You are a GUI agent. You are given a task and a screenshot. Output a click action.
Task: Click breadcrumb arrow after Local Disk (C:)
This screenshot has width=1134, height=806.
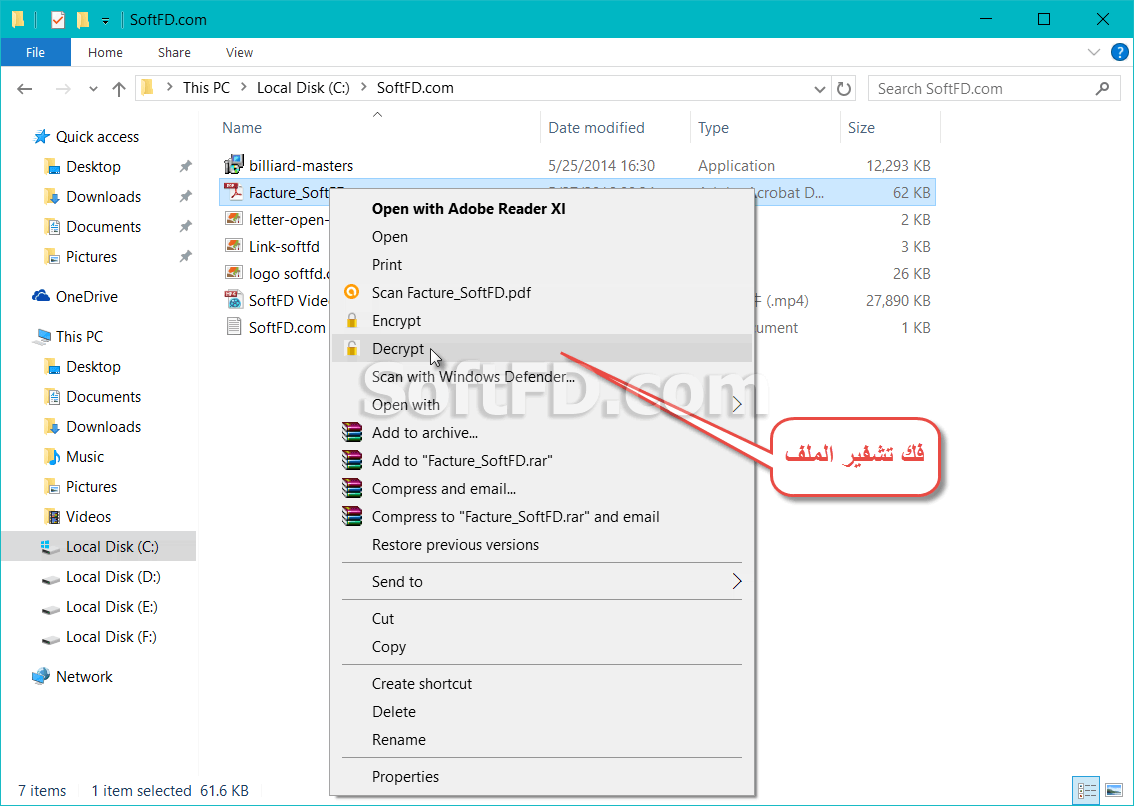363,88
